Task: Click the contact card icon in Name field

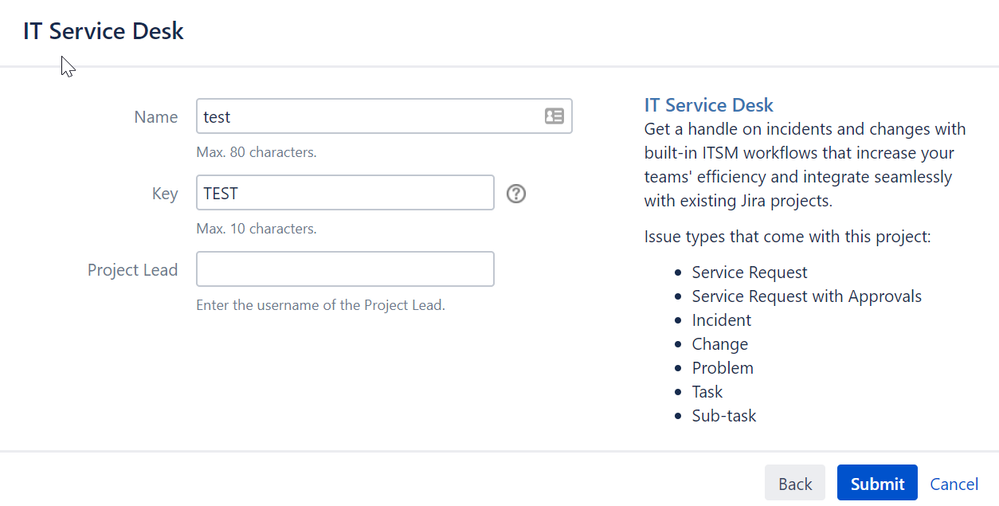Action: click(x=554, y=116)
